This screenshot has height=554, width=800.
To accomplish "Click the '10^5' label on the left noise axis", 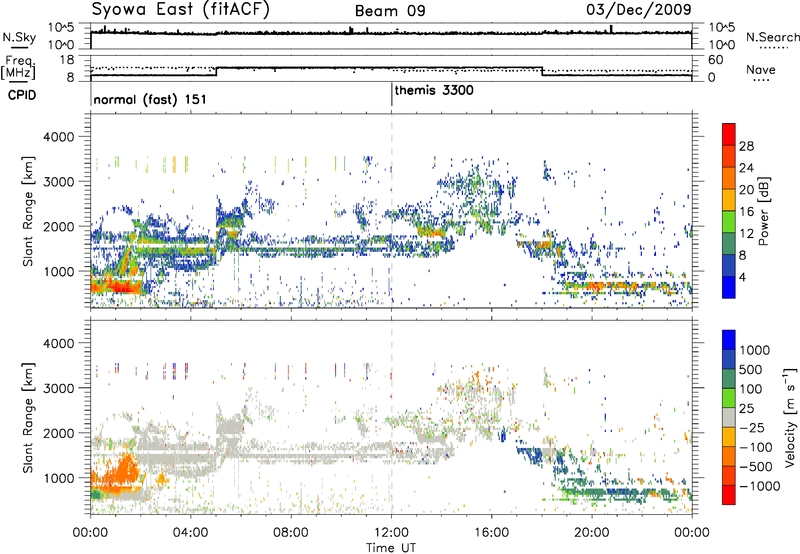I will 61,27.
